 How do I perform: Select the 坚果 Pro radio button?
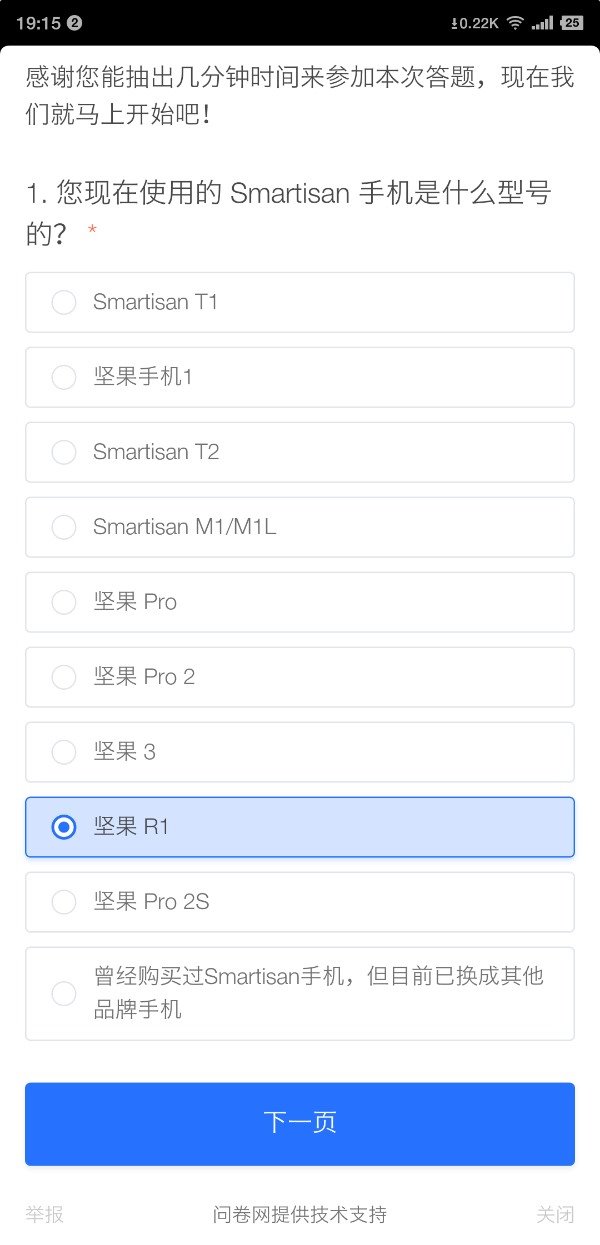[64, 602]
